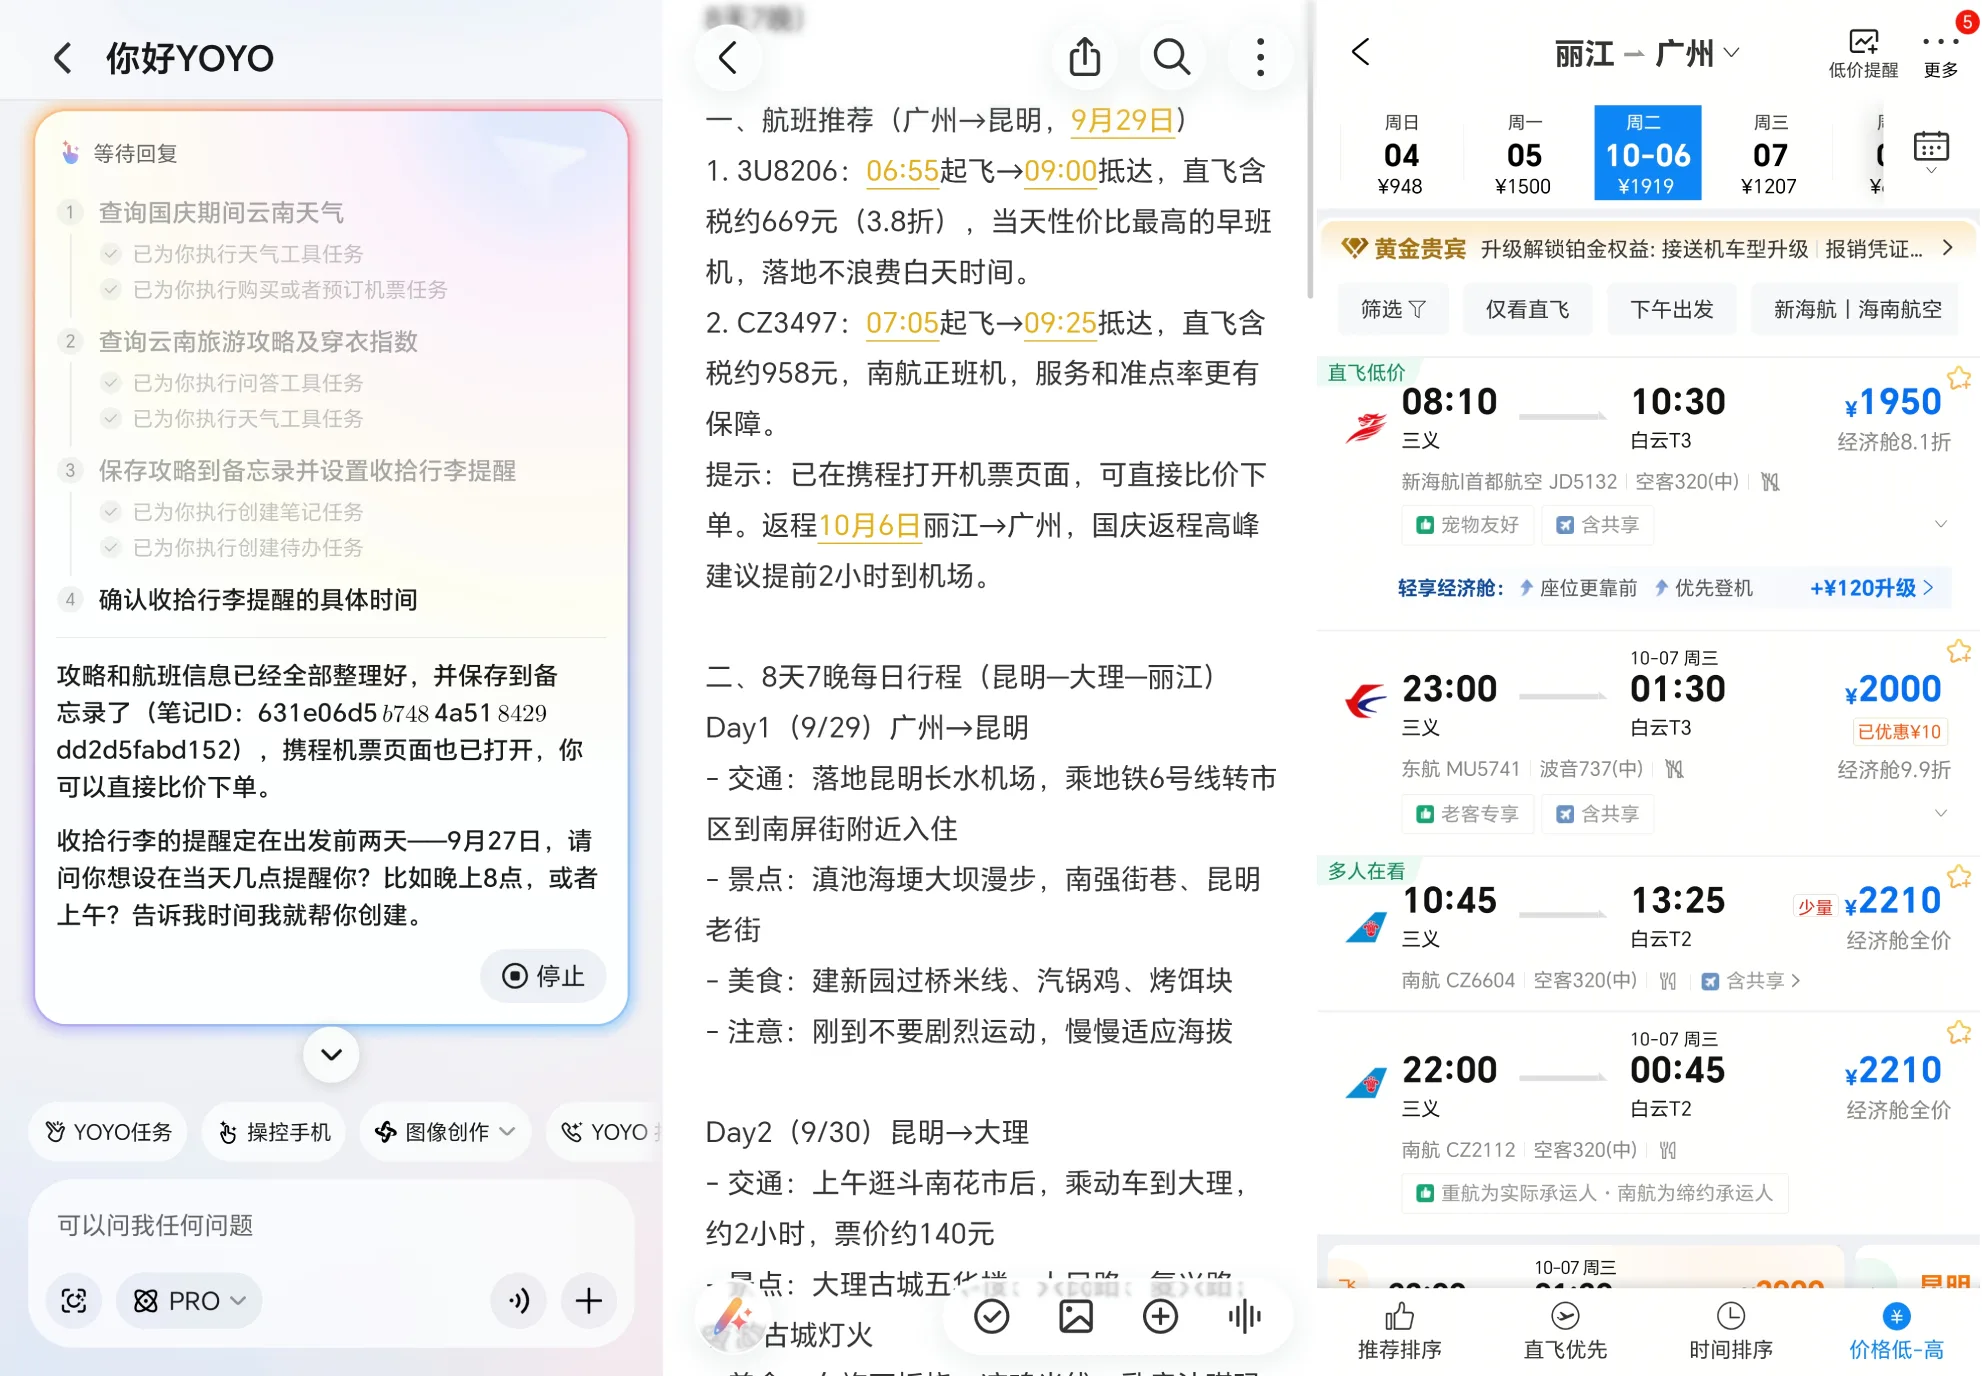
Task: Share the note via share icon
Action: point(1085,58)
